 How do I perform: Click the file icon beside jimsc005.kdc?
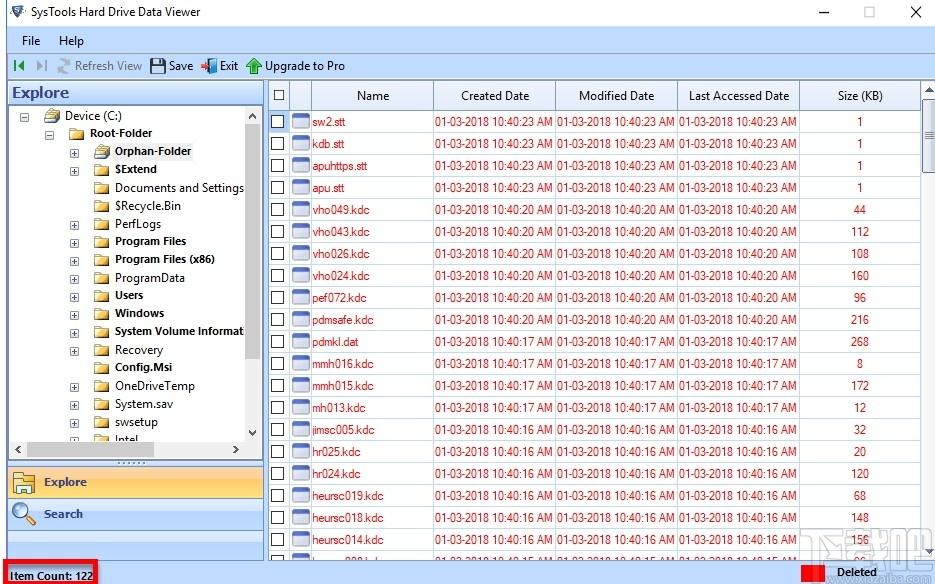coord(301,429)
